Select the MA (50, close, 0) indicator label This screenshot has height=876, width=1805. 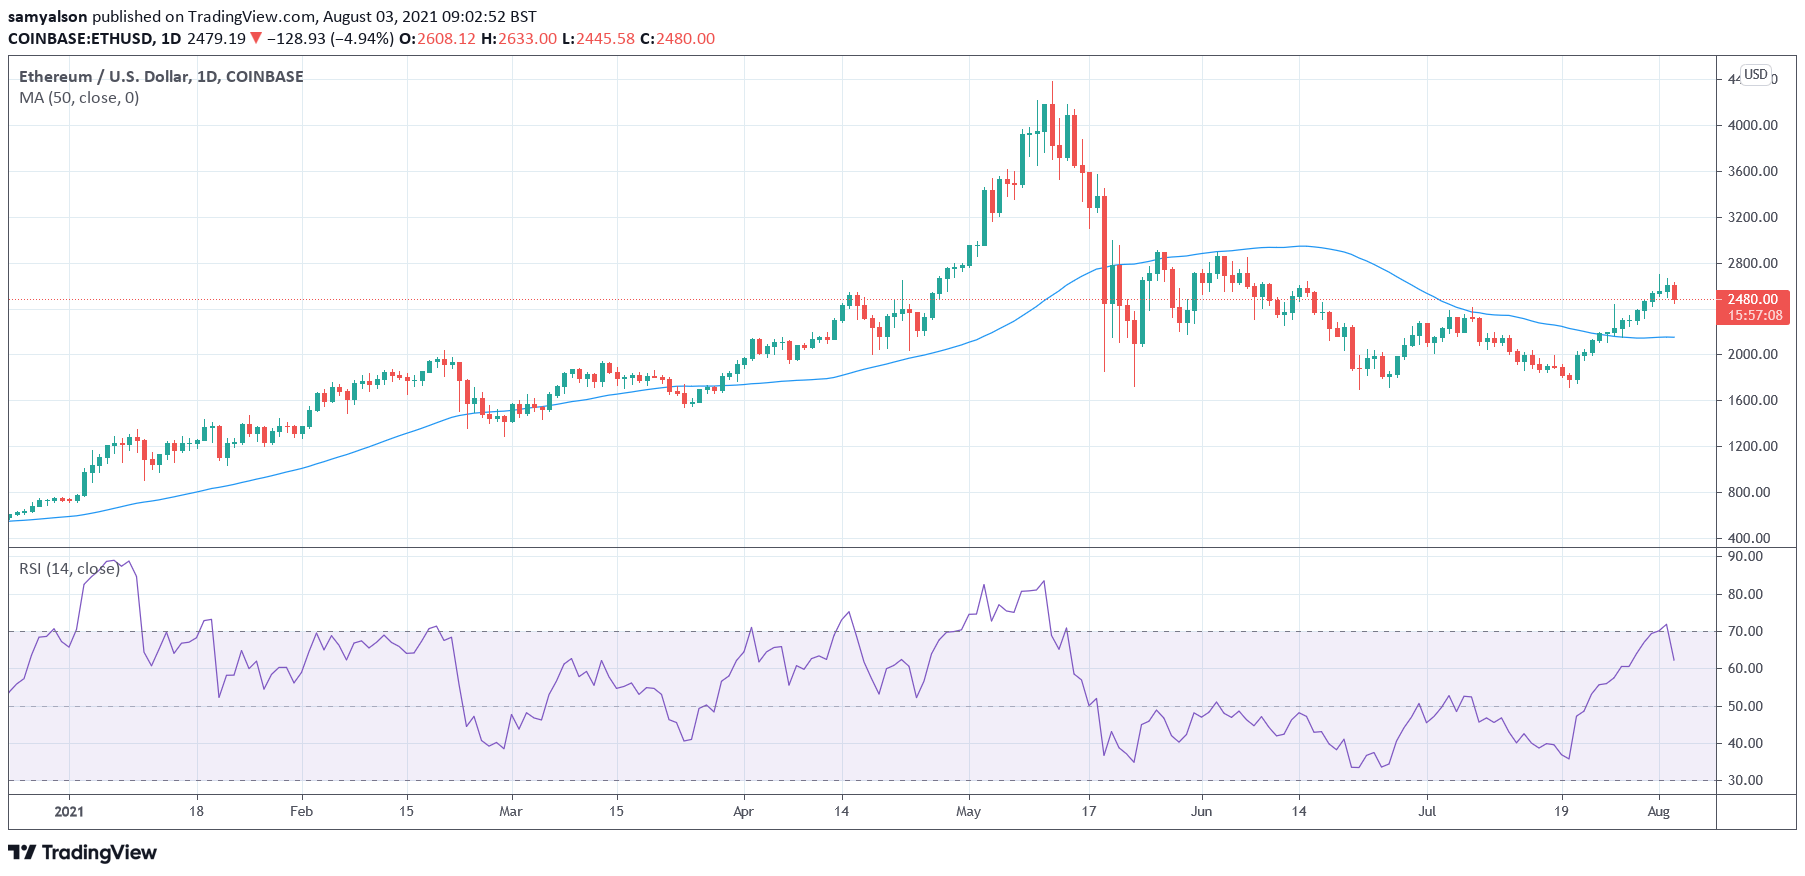[79, 98]
